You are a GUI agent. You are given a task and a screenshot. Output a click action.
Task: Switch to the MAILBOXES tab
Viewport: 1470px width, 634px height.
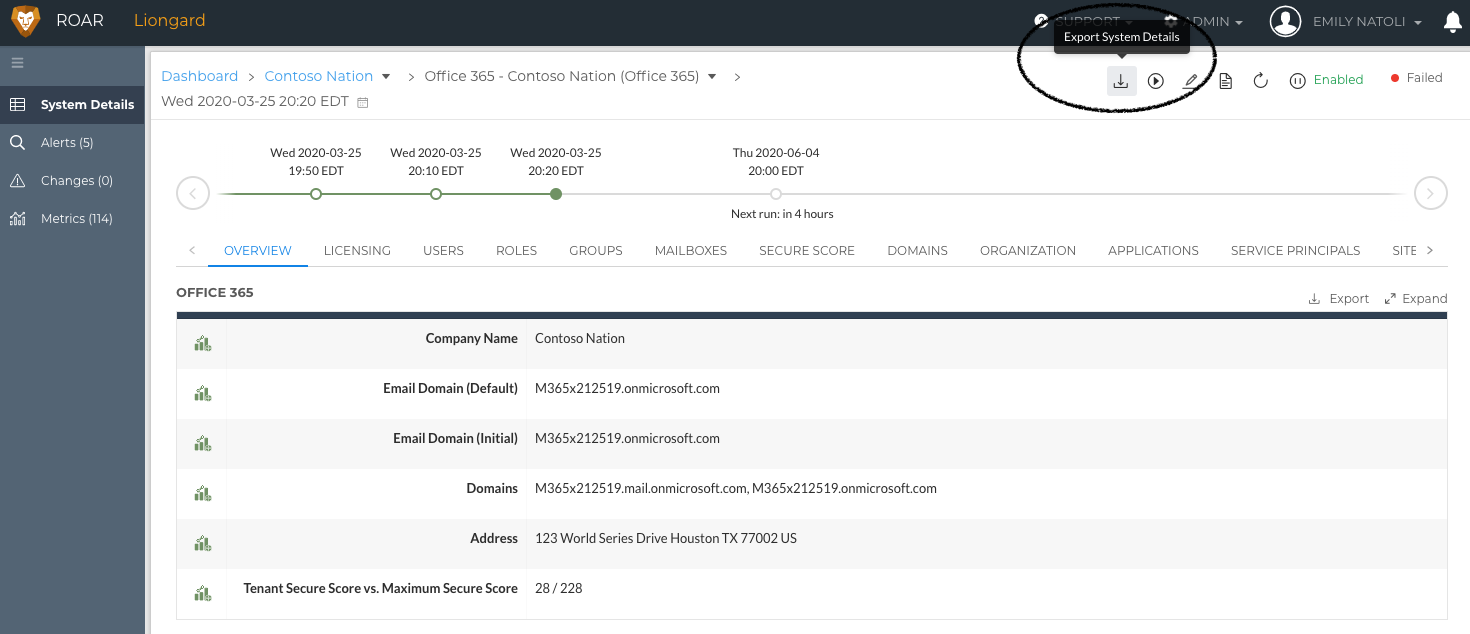(691, 251)
